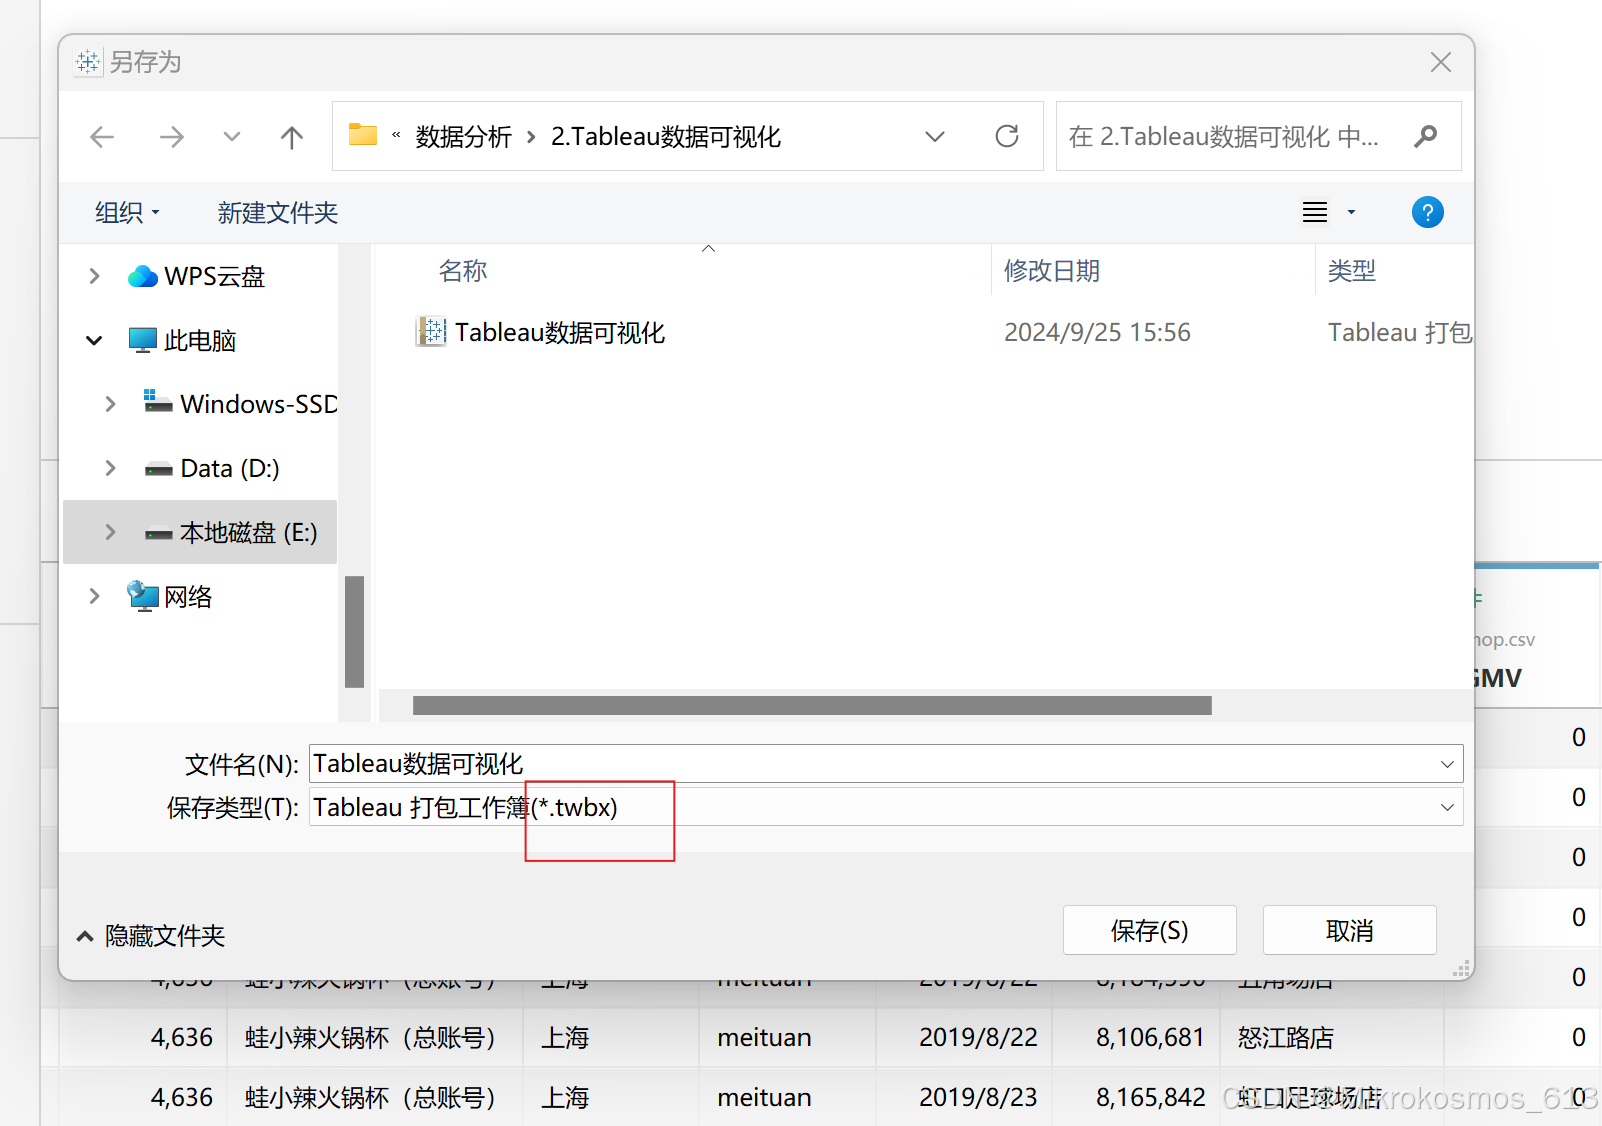Change view layout via list icon

(x=1315, y=212)
